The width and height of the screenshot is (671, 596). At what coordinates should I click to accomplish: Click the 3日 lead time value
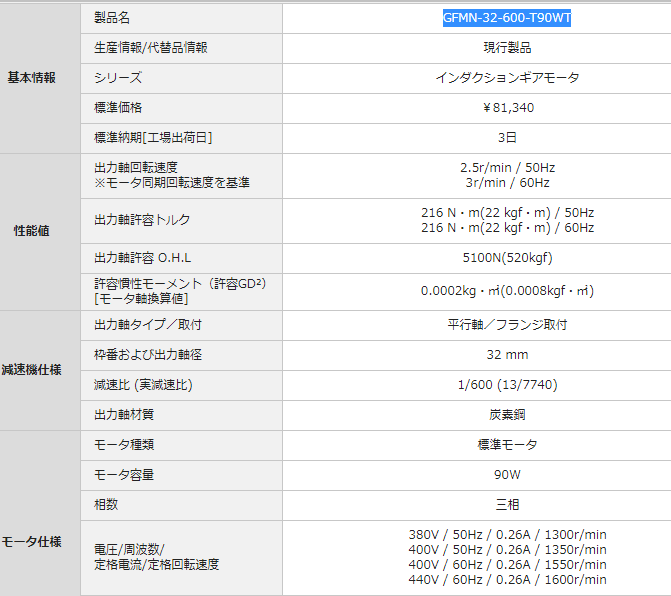click(x=507, y=137)
